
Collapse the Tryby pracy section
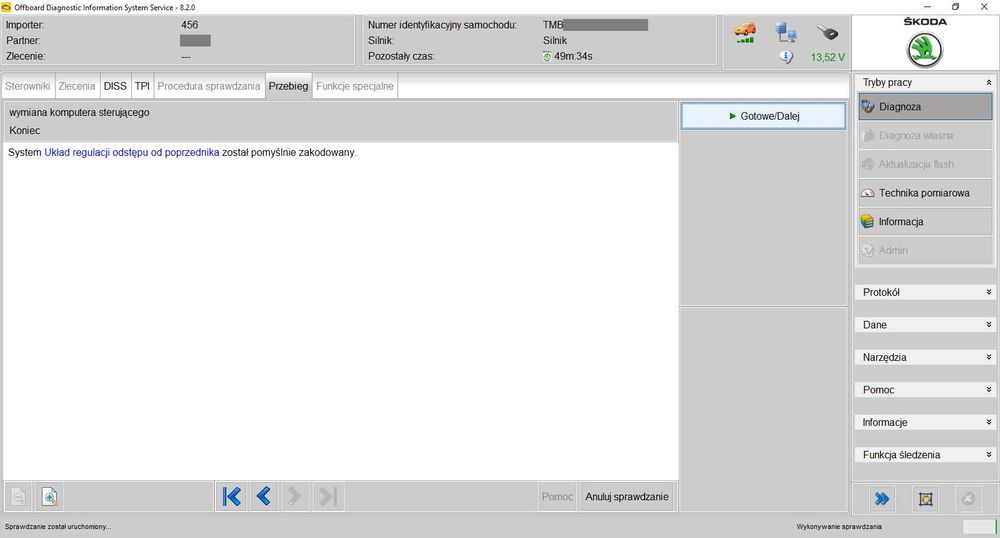coord(988,82)
